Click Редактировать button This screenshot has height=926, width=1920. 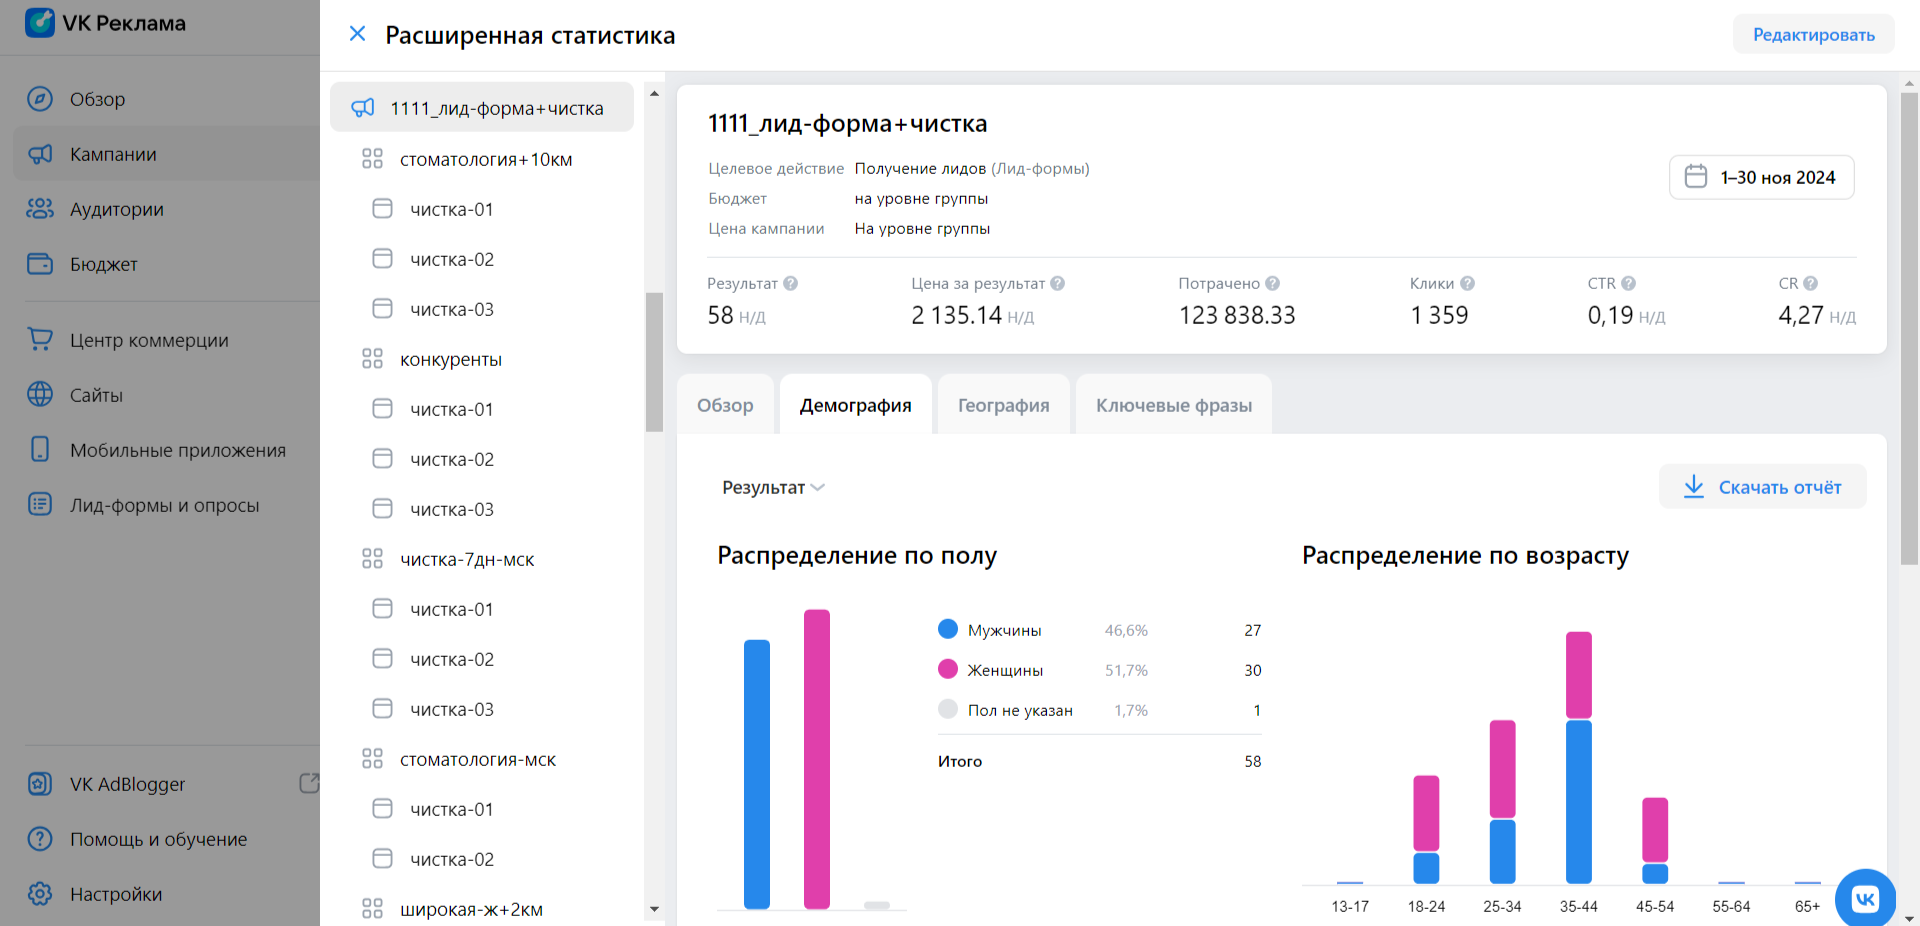coord(1814,34)
